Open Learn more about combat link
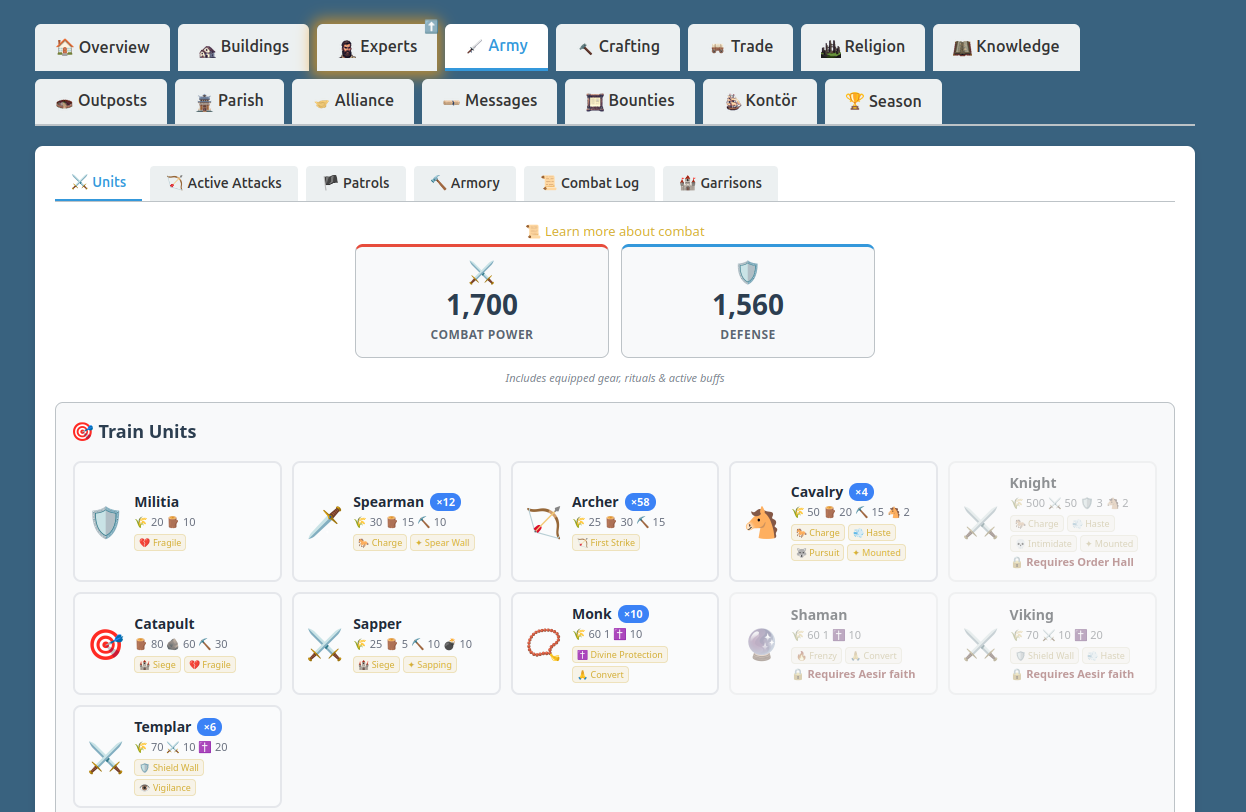This screenshot has width=1246, height=812. point(615,231)
